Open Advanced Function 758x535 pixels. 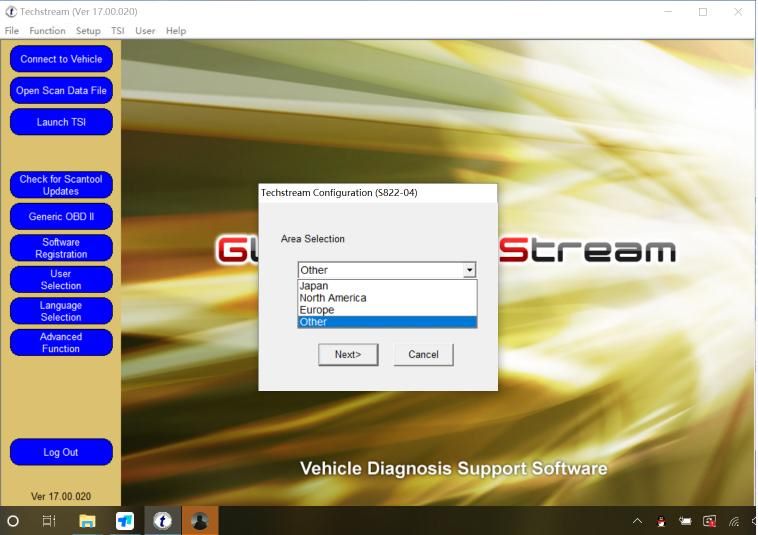pyautogui.click(x=61, y=343)
